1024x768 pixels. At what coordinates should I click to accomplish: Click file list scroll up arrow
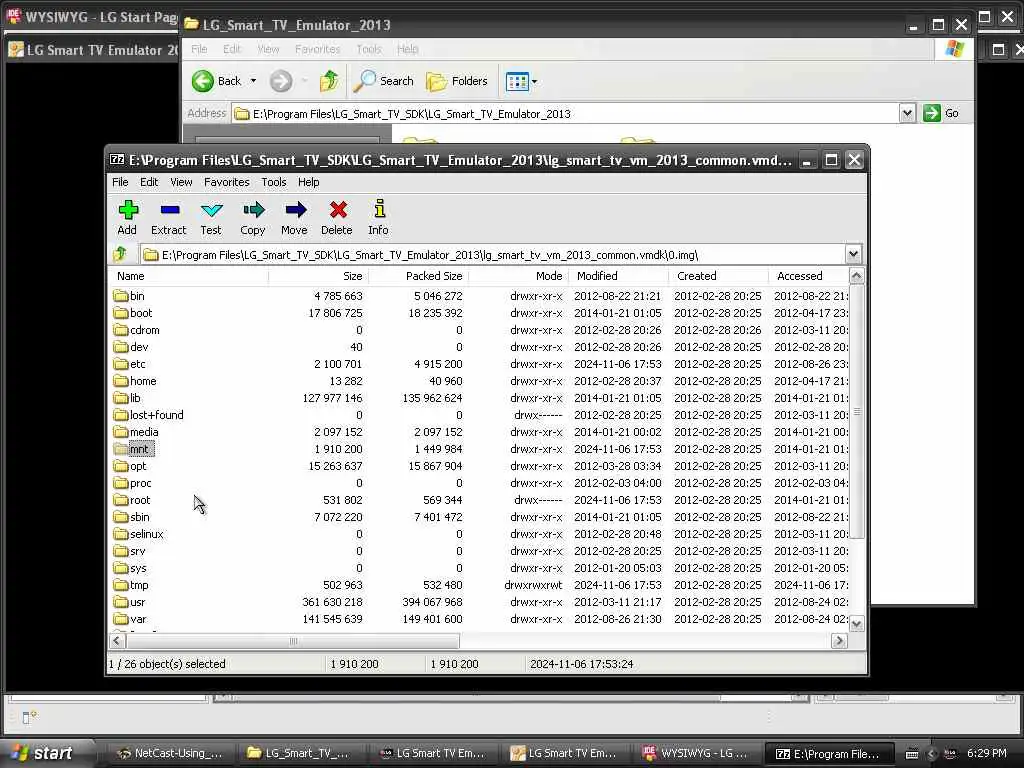[856, 276]
